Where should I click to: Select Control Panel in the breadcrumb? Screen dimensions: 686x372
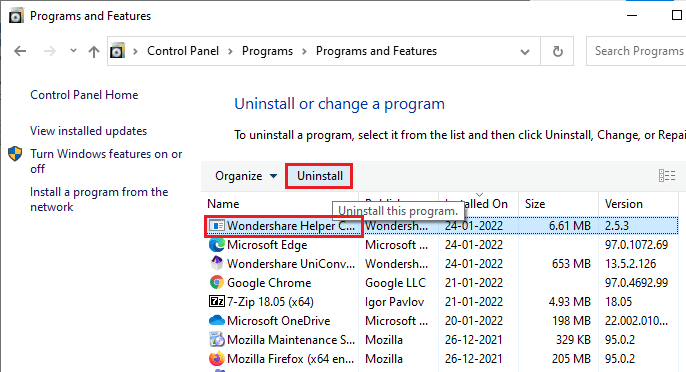[x=183, y=51]
